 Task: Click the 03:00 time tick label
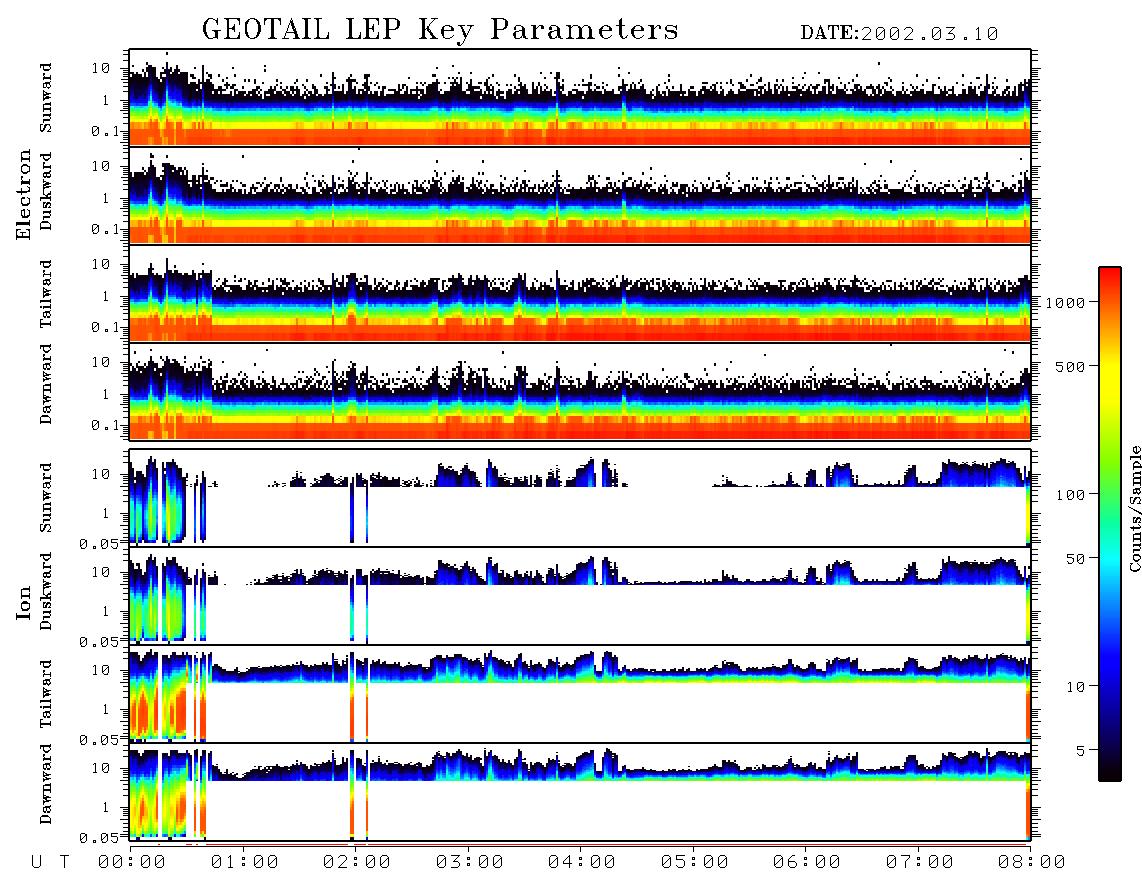pos(470,863)
